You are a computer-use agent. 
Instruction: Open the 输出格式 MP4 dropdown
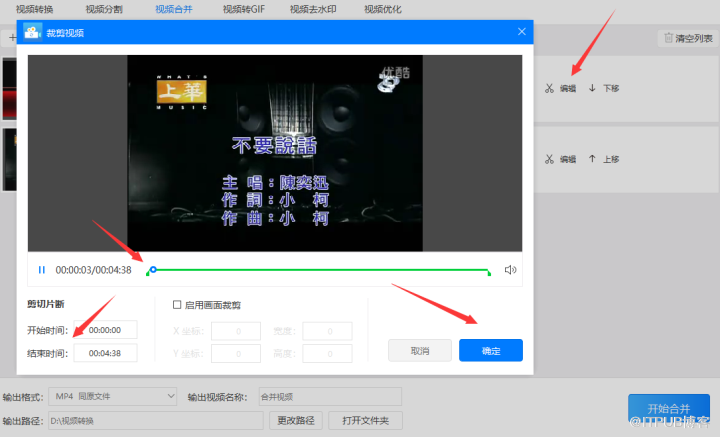(x=113, y=397)
